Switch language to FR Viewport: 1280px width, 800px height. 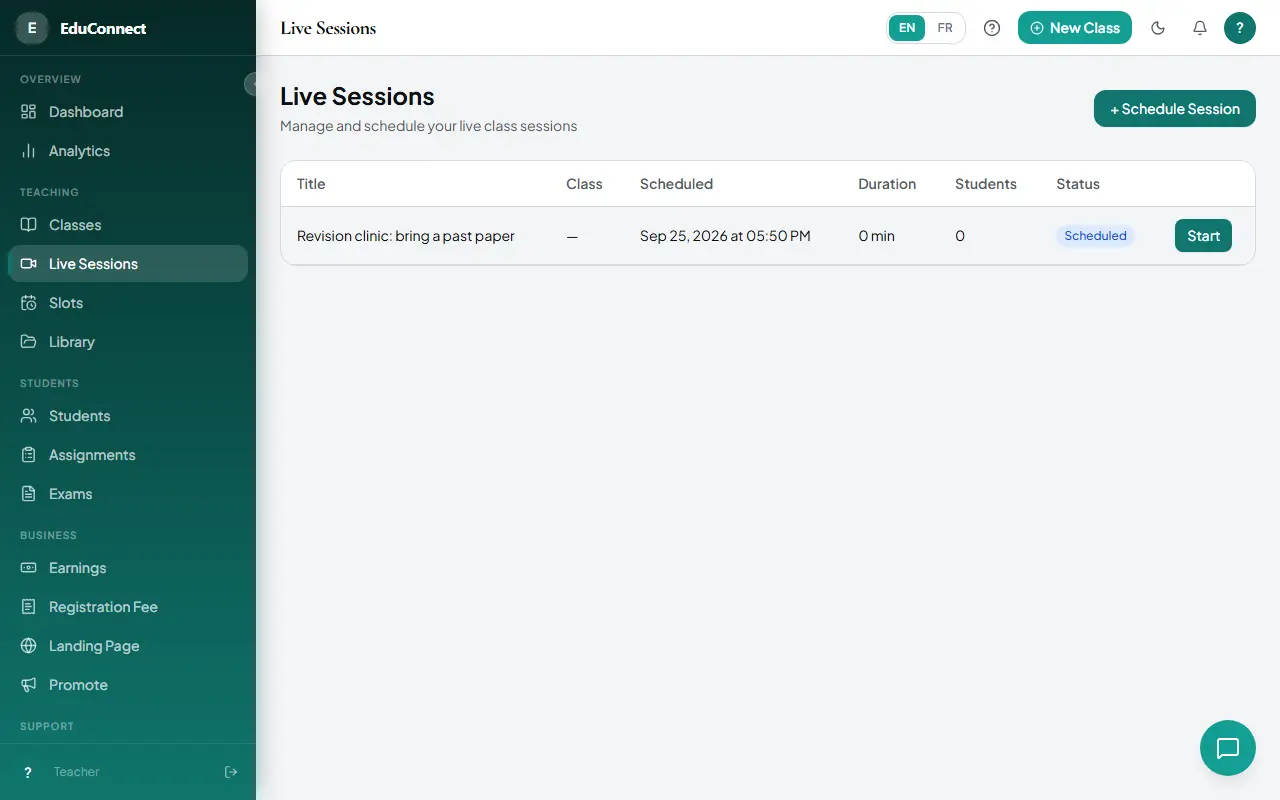[x=945, y=28]
